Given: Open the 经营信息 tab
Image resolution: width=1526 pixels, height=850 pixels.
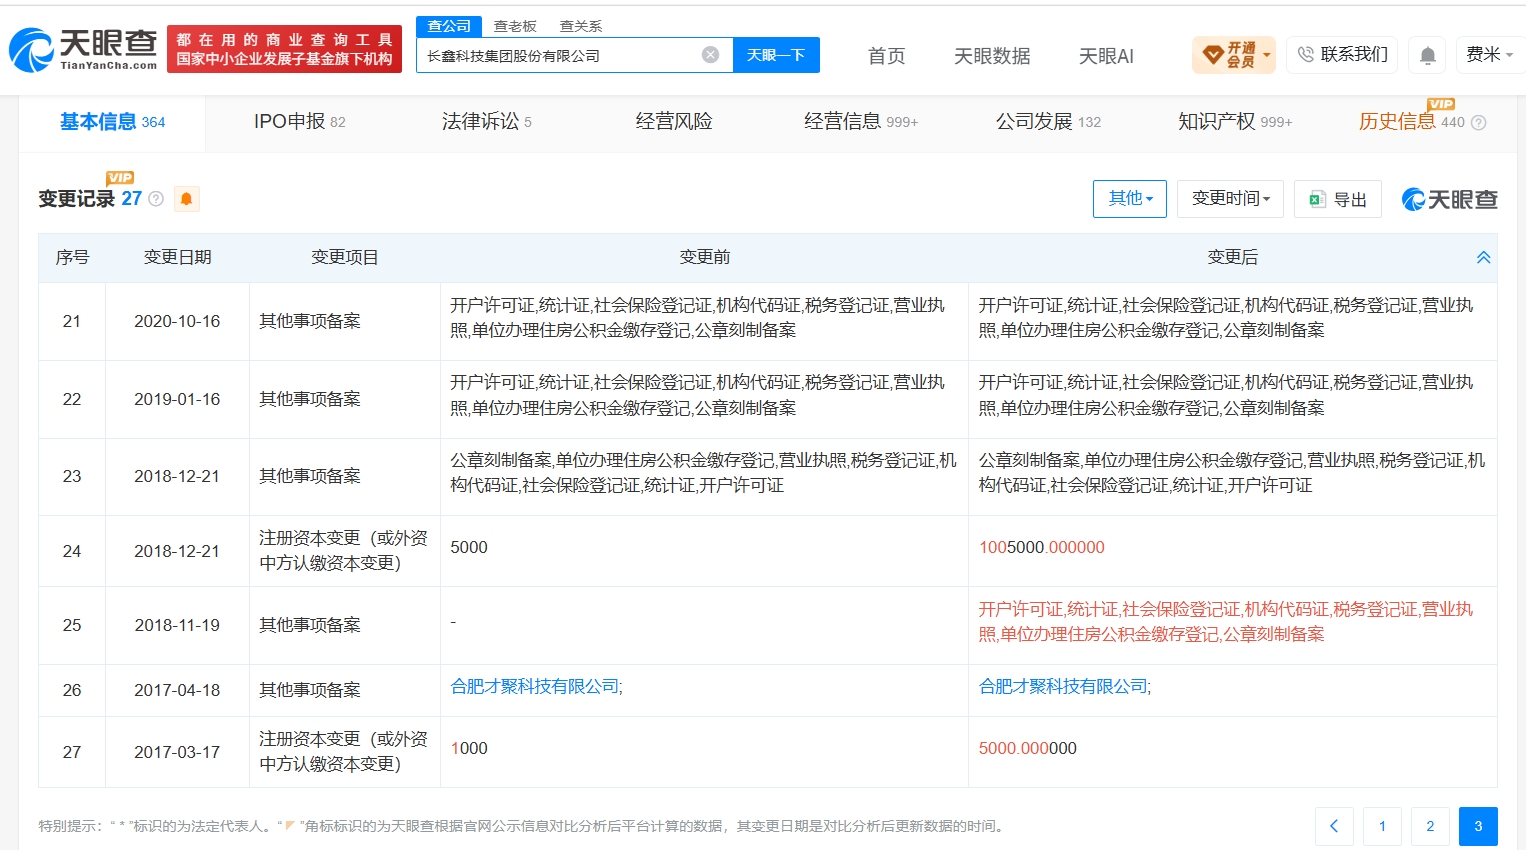Looking at the screenshot, I should coord(860,122).
